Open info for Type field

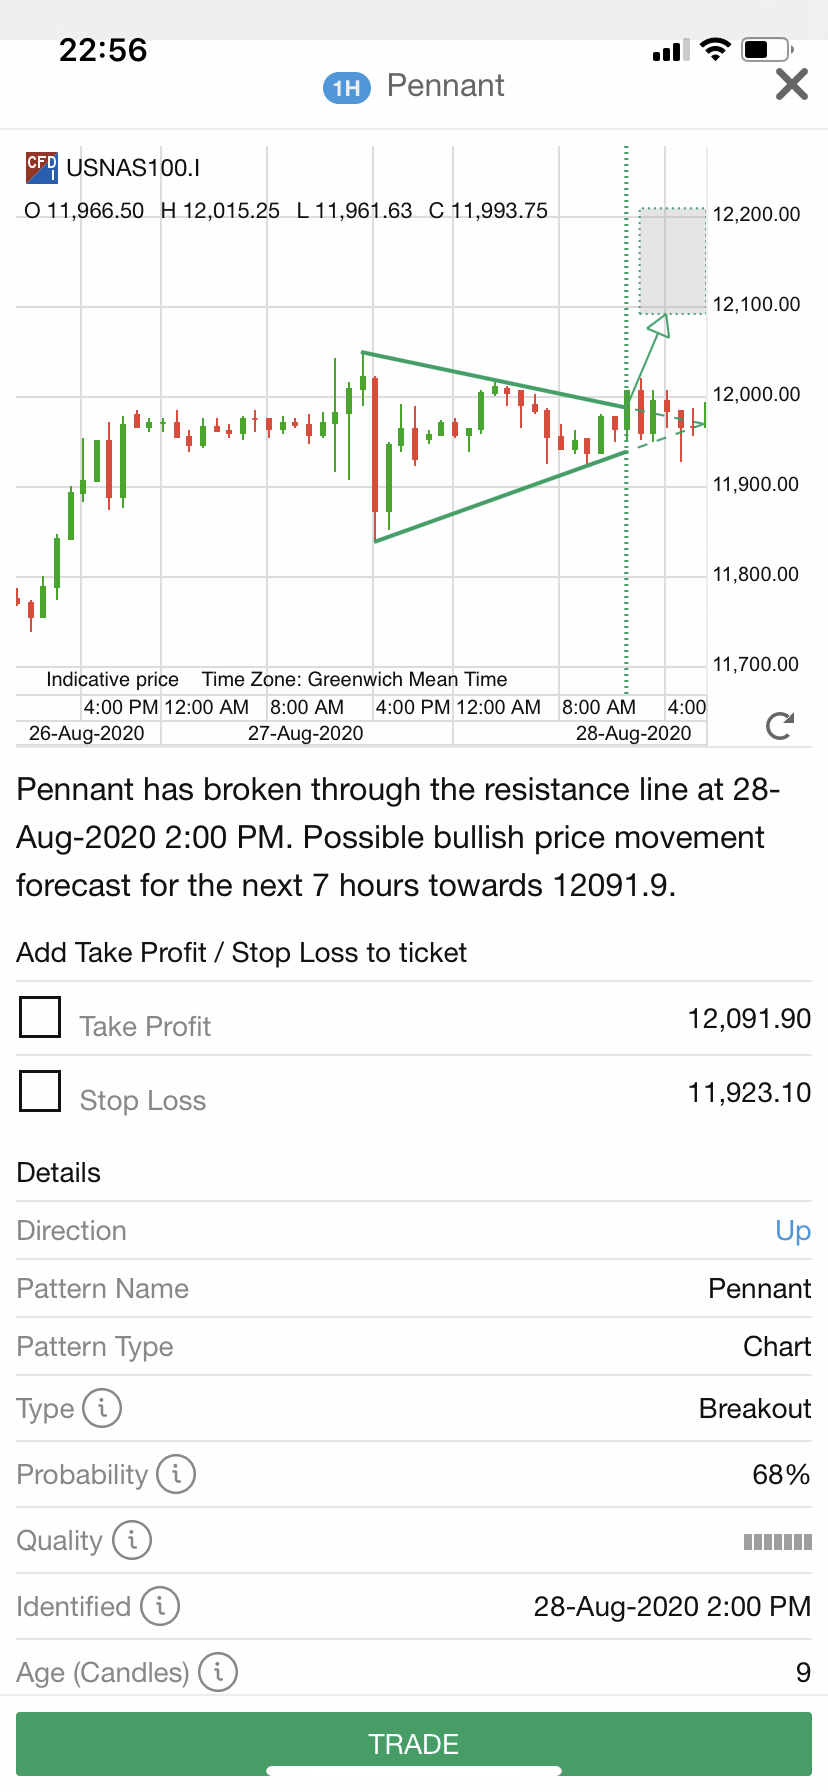(x=102, y=1408)
